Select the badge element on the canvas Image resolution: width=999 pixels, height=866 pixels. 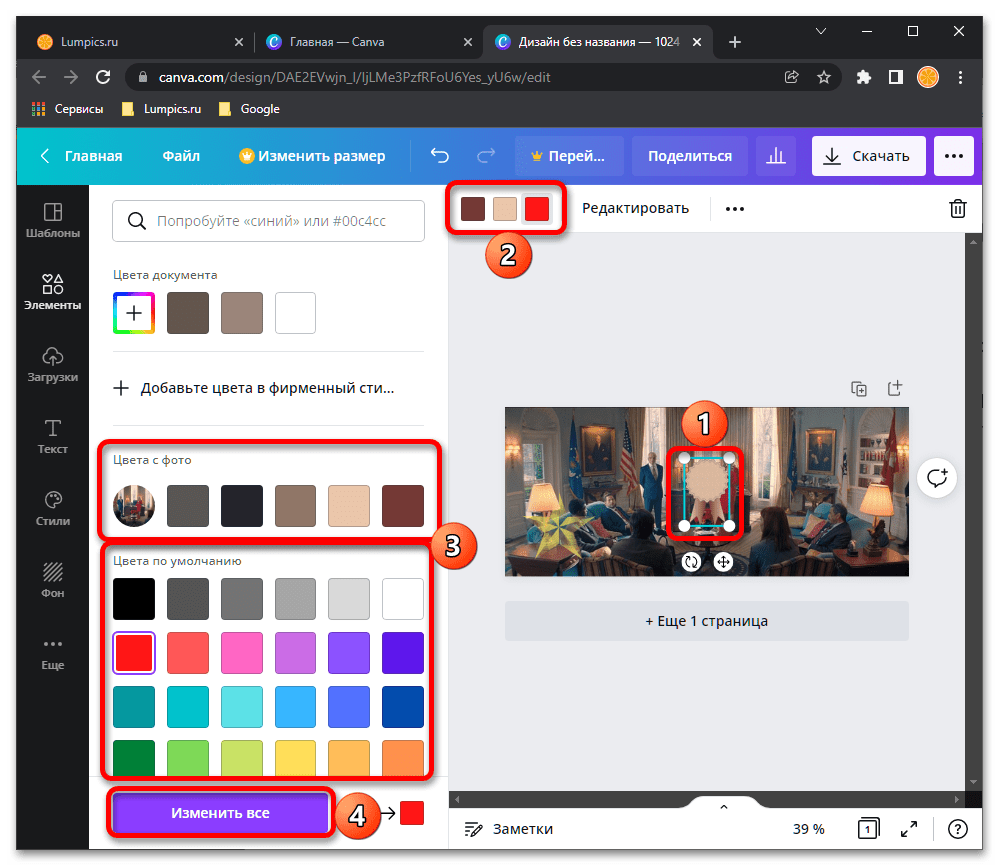pos(707,492)
